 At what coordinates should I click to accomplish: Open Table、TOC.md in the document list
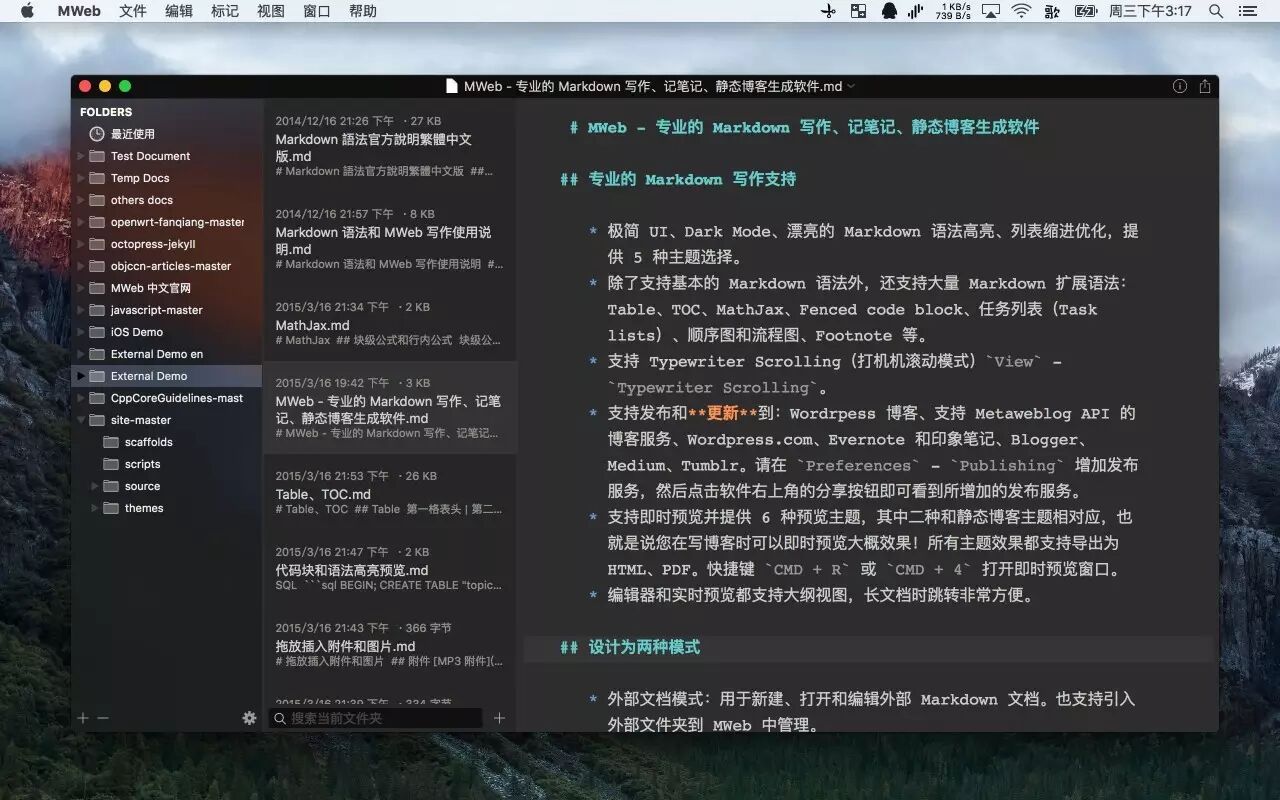pyautogui.click(x=390, y=492)
